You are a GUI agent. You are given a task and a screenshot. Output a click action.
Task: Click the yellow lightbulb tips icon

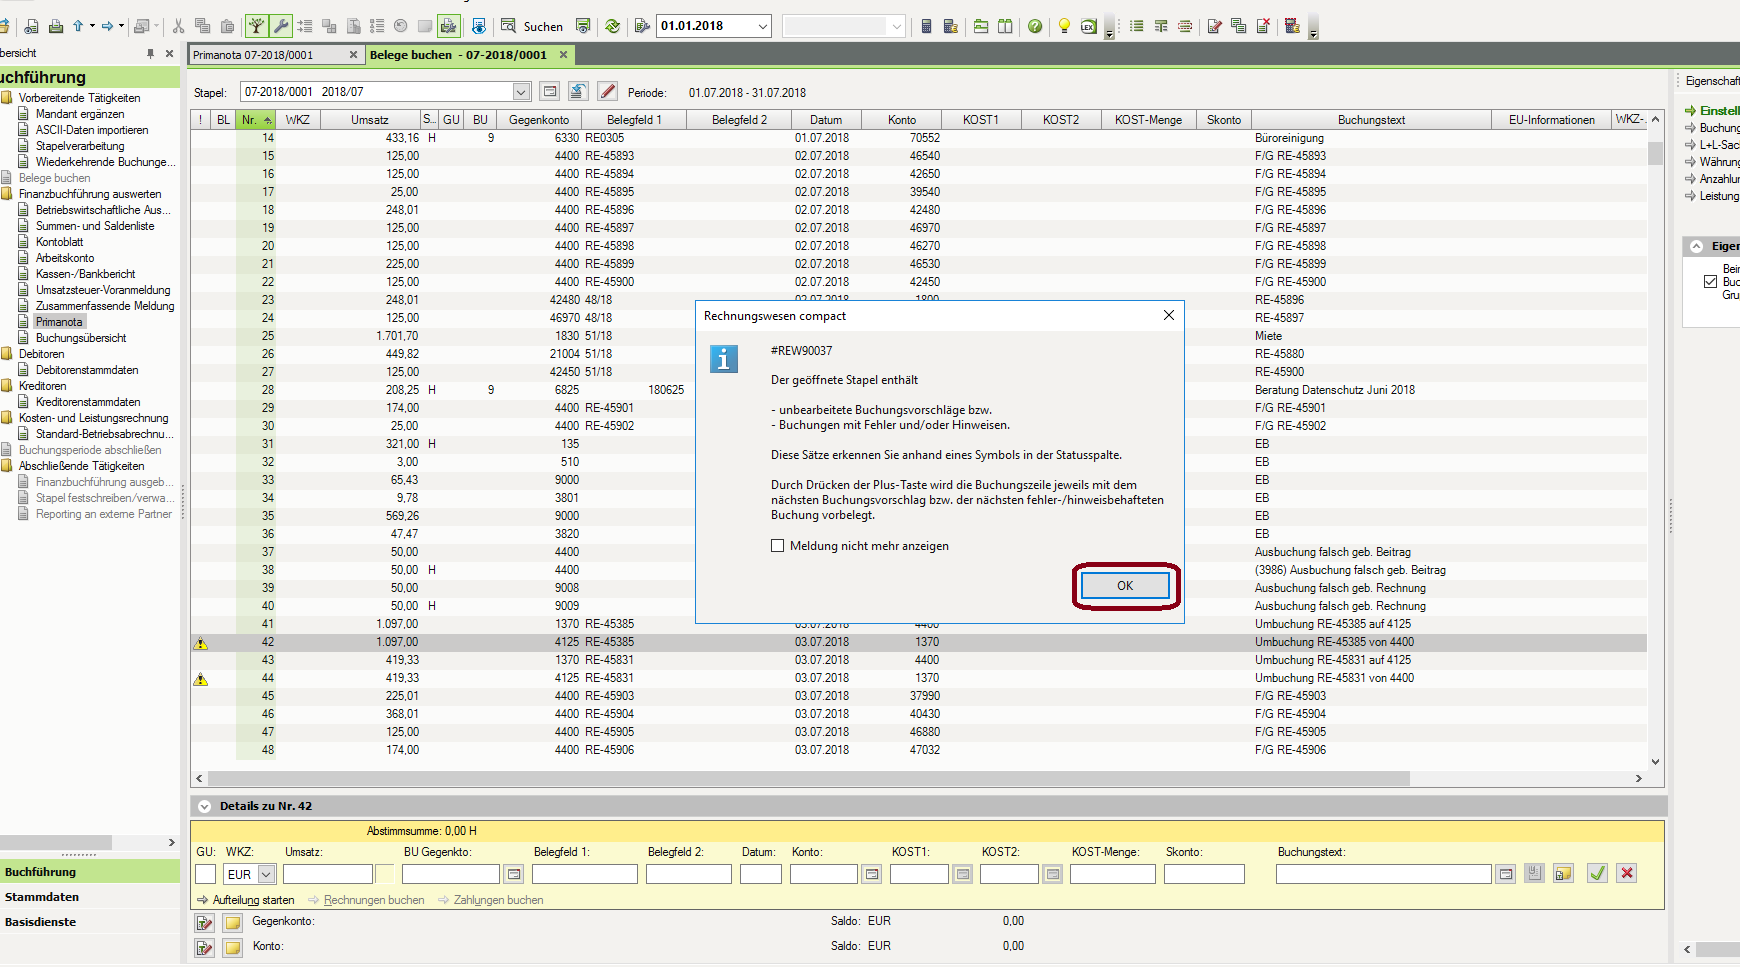(1064, 26)
